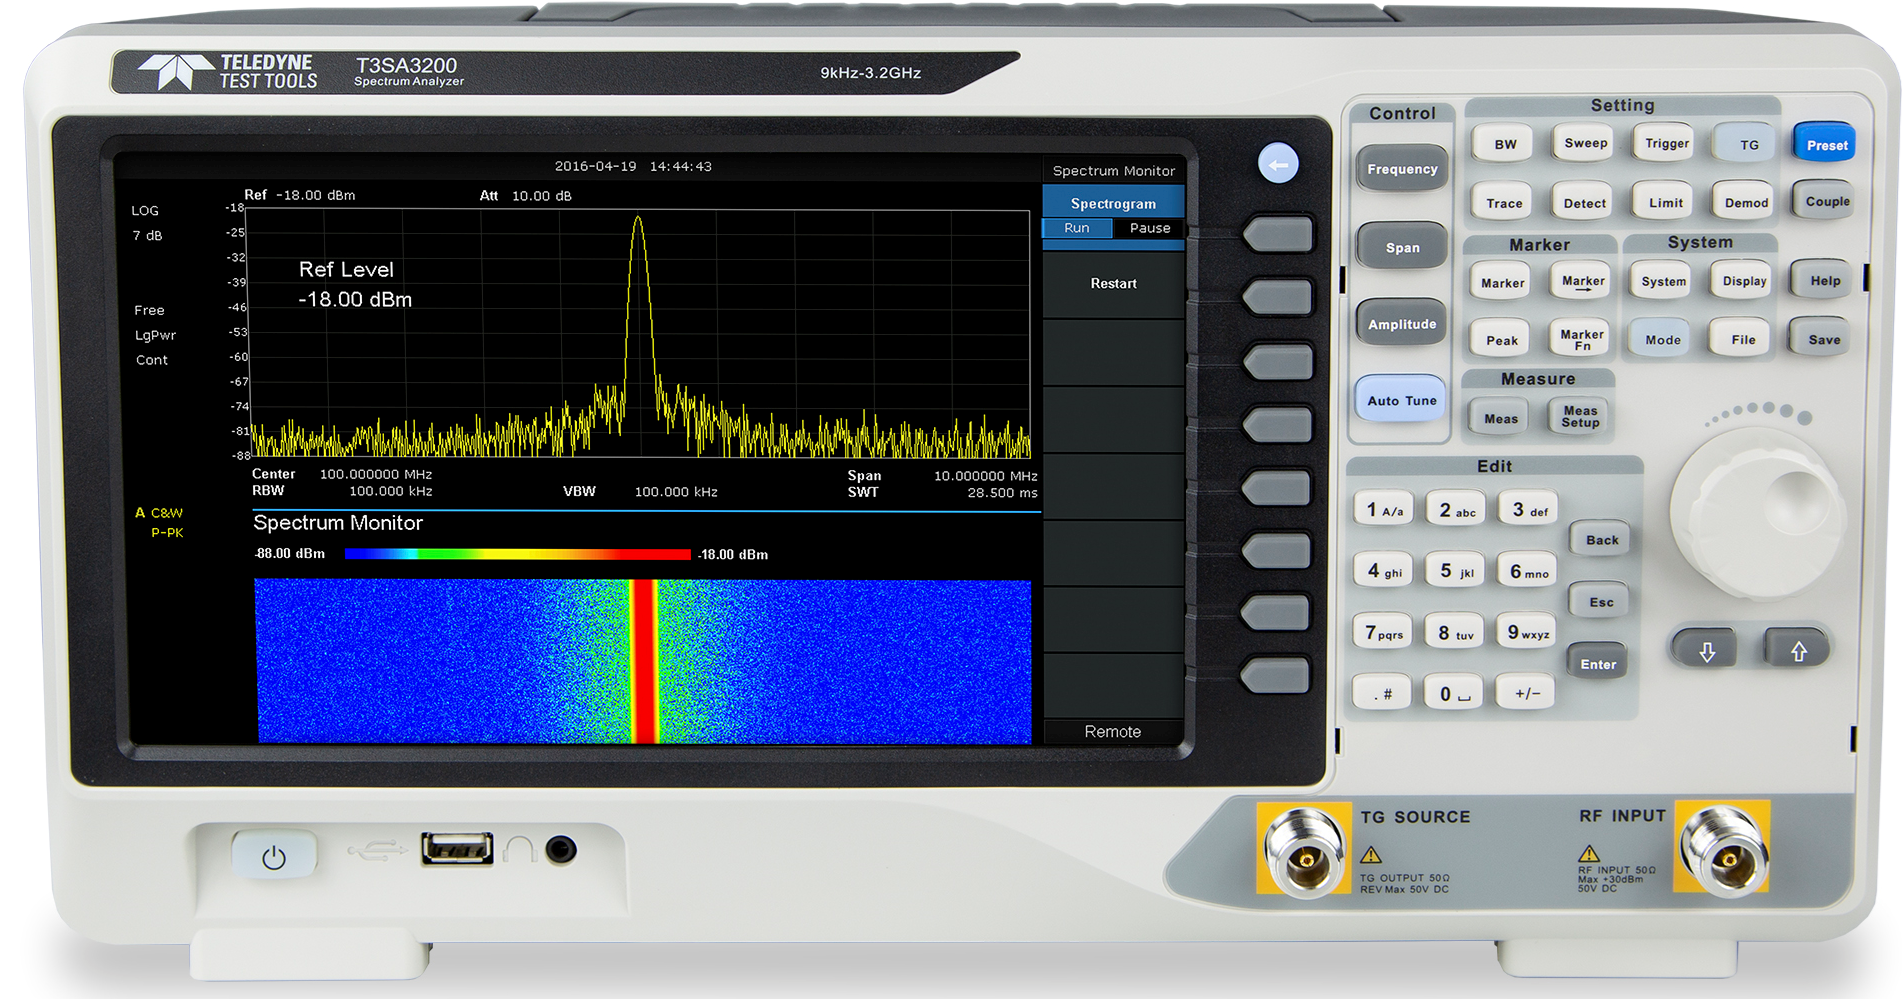
Task: Tap keypad digit 2 abc
Action: (1457, 510)
